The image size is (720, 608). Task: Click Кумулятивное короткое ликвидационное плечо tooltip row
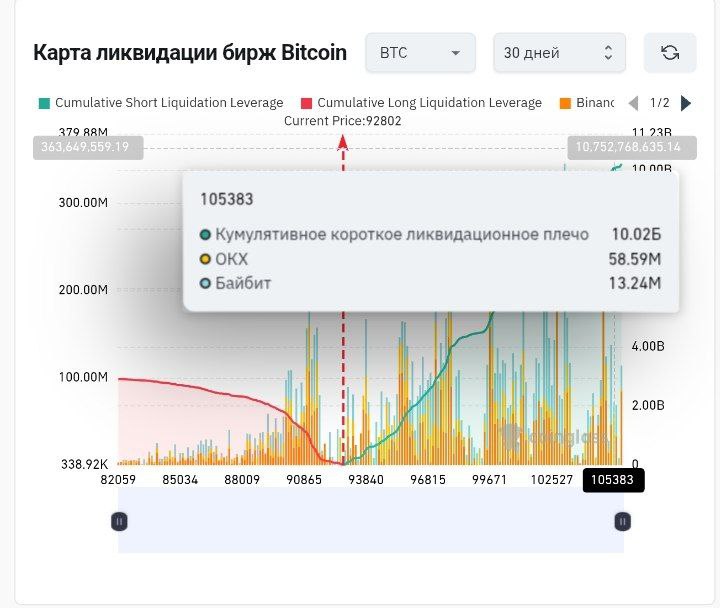[x=430, y=235]
